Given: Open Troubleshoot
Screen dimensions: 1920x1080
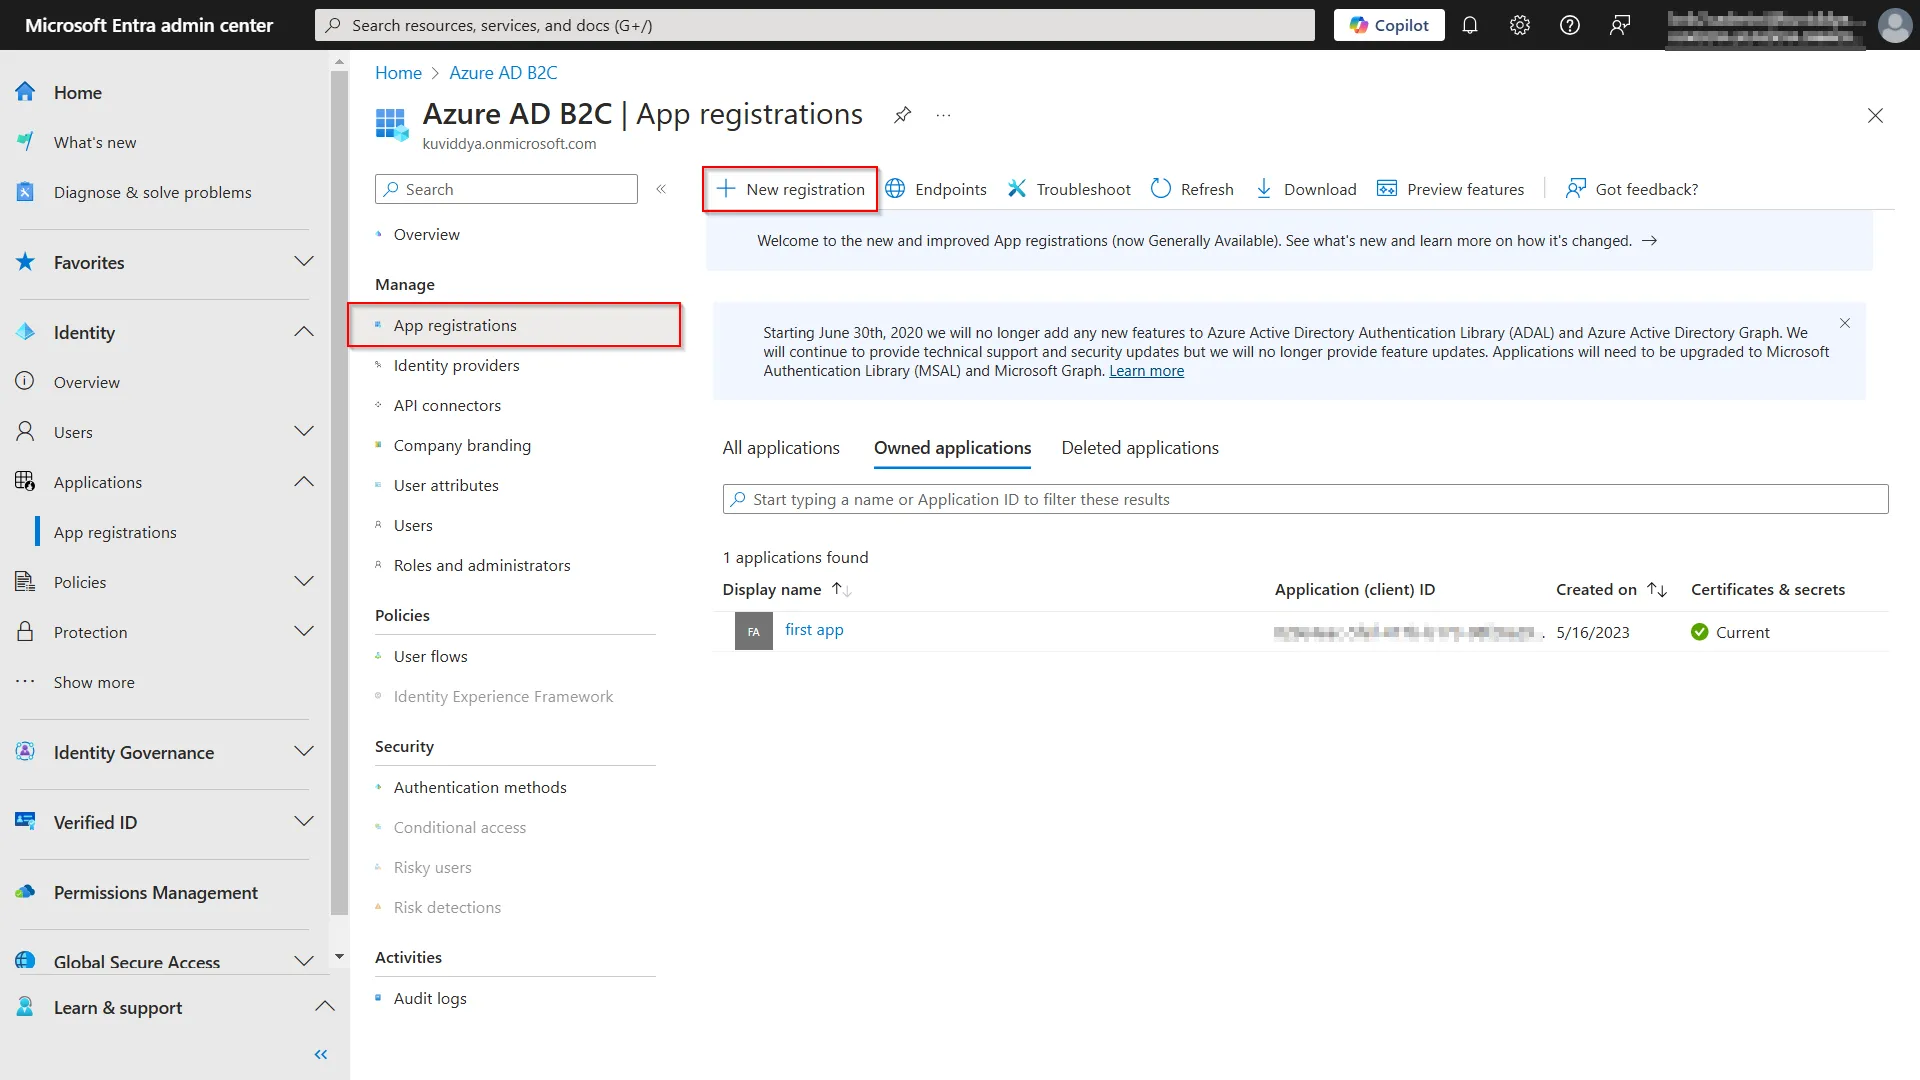Looking at the screenshot, I should 1069,189.
